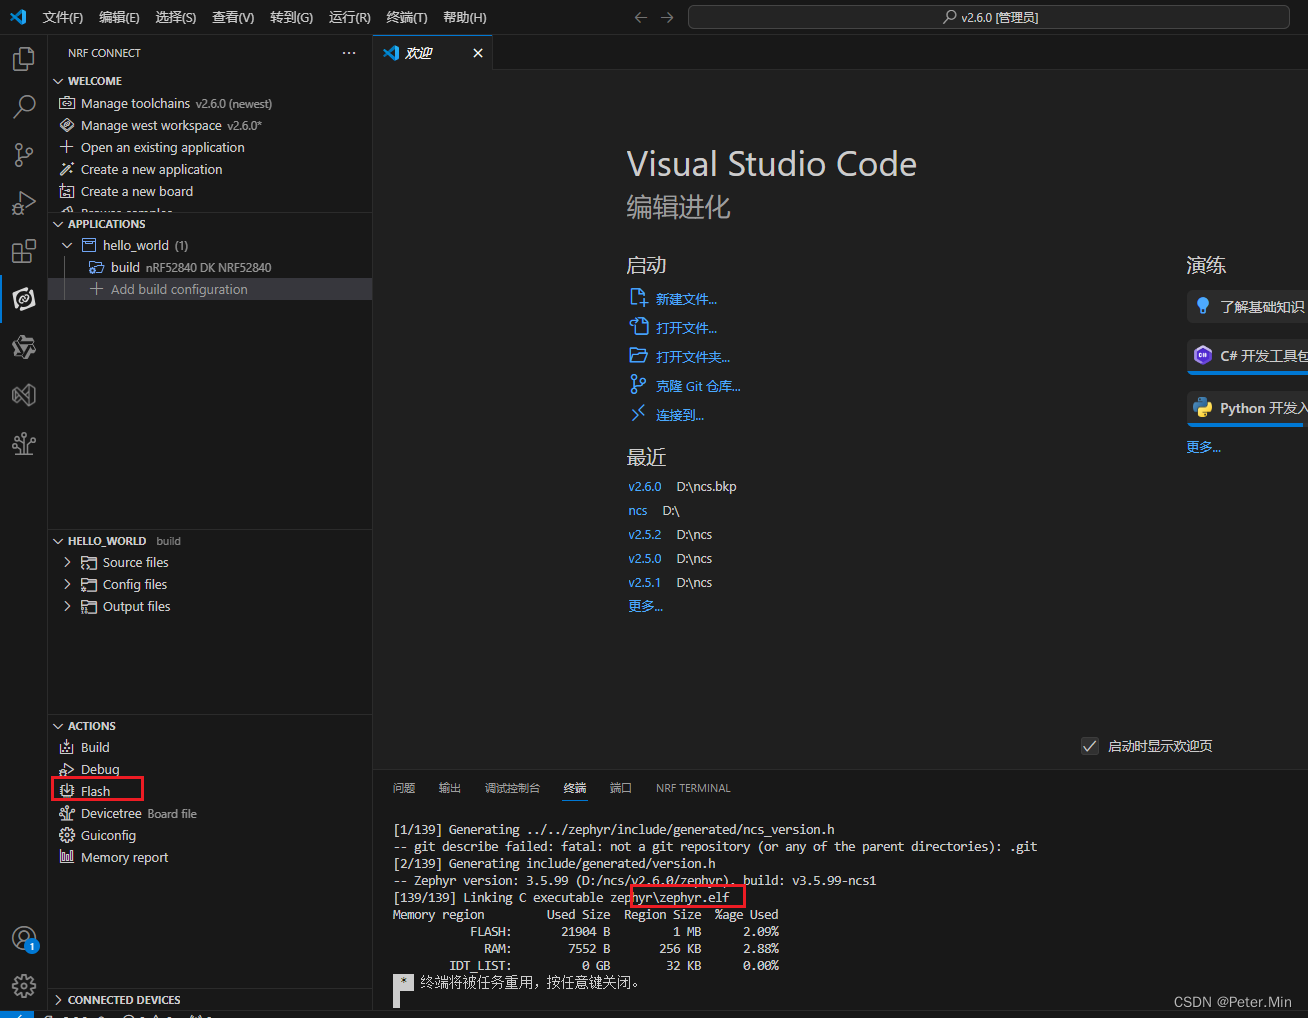Open the Search view in activity bar

(x=24, y=107)
